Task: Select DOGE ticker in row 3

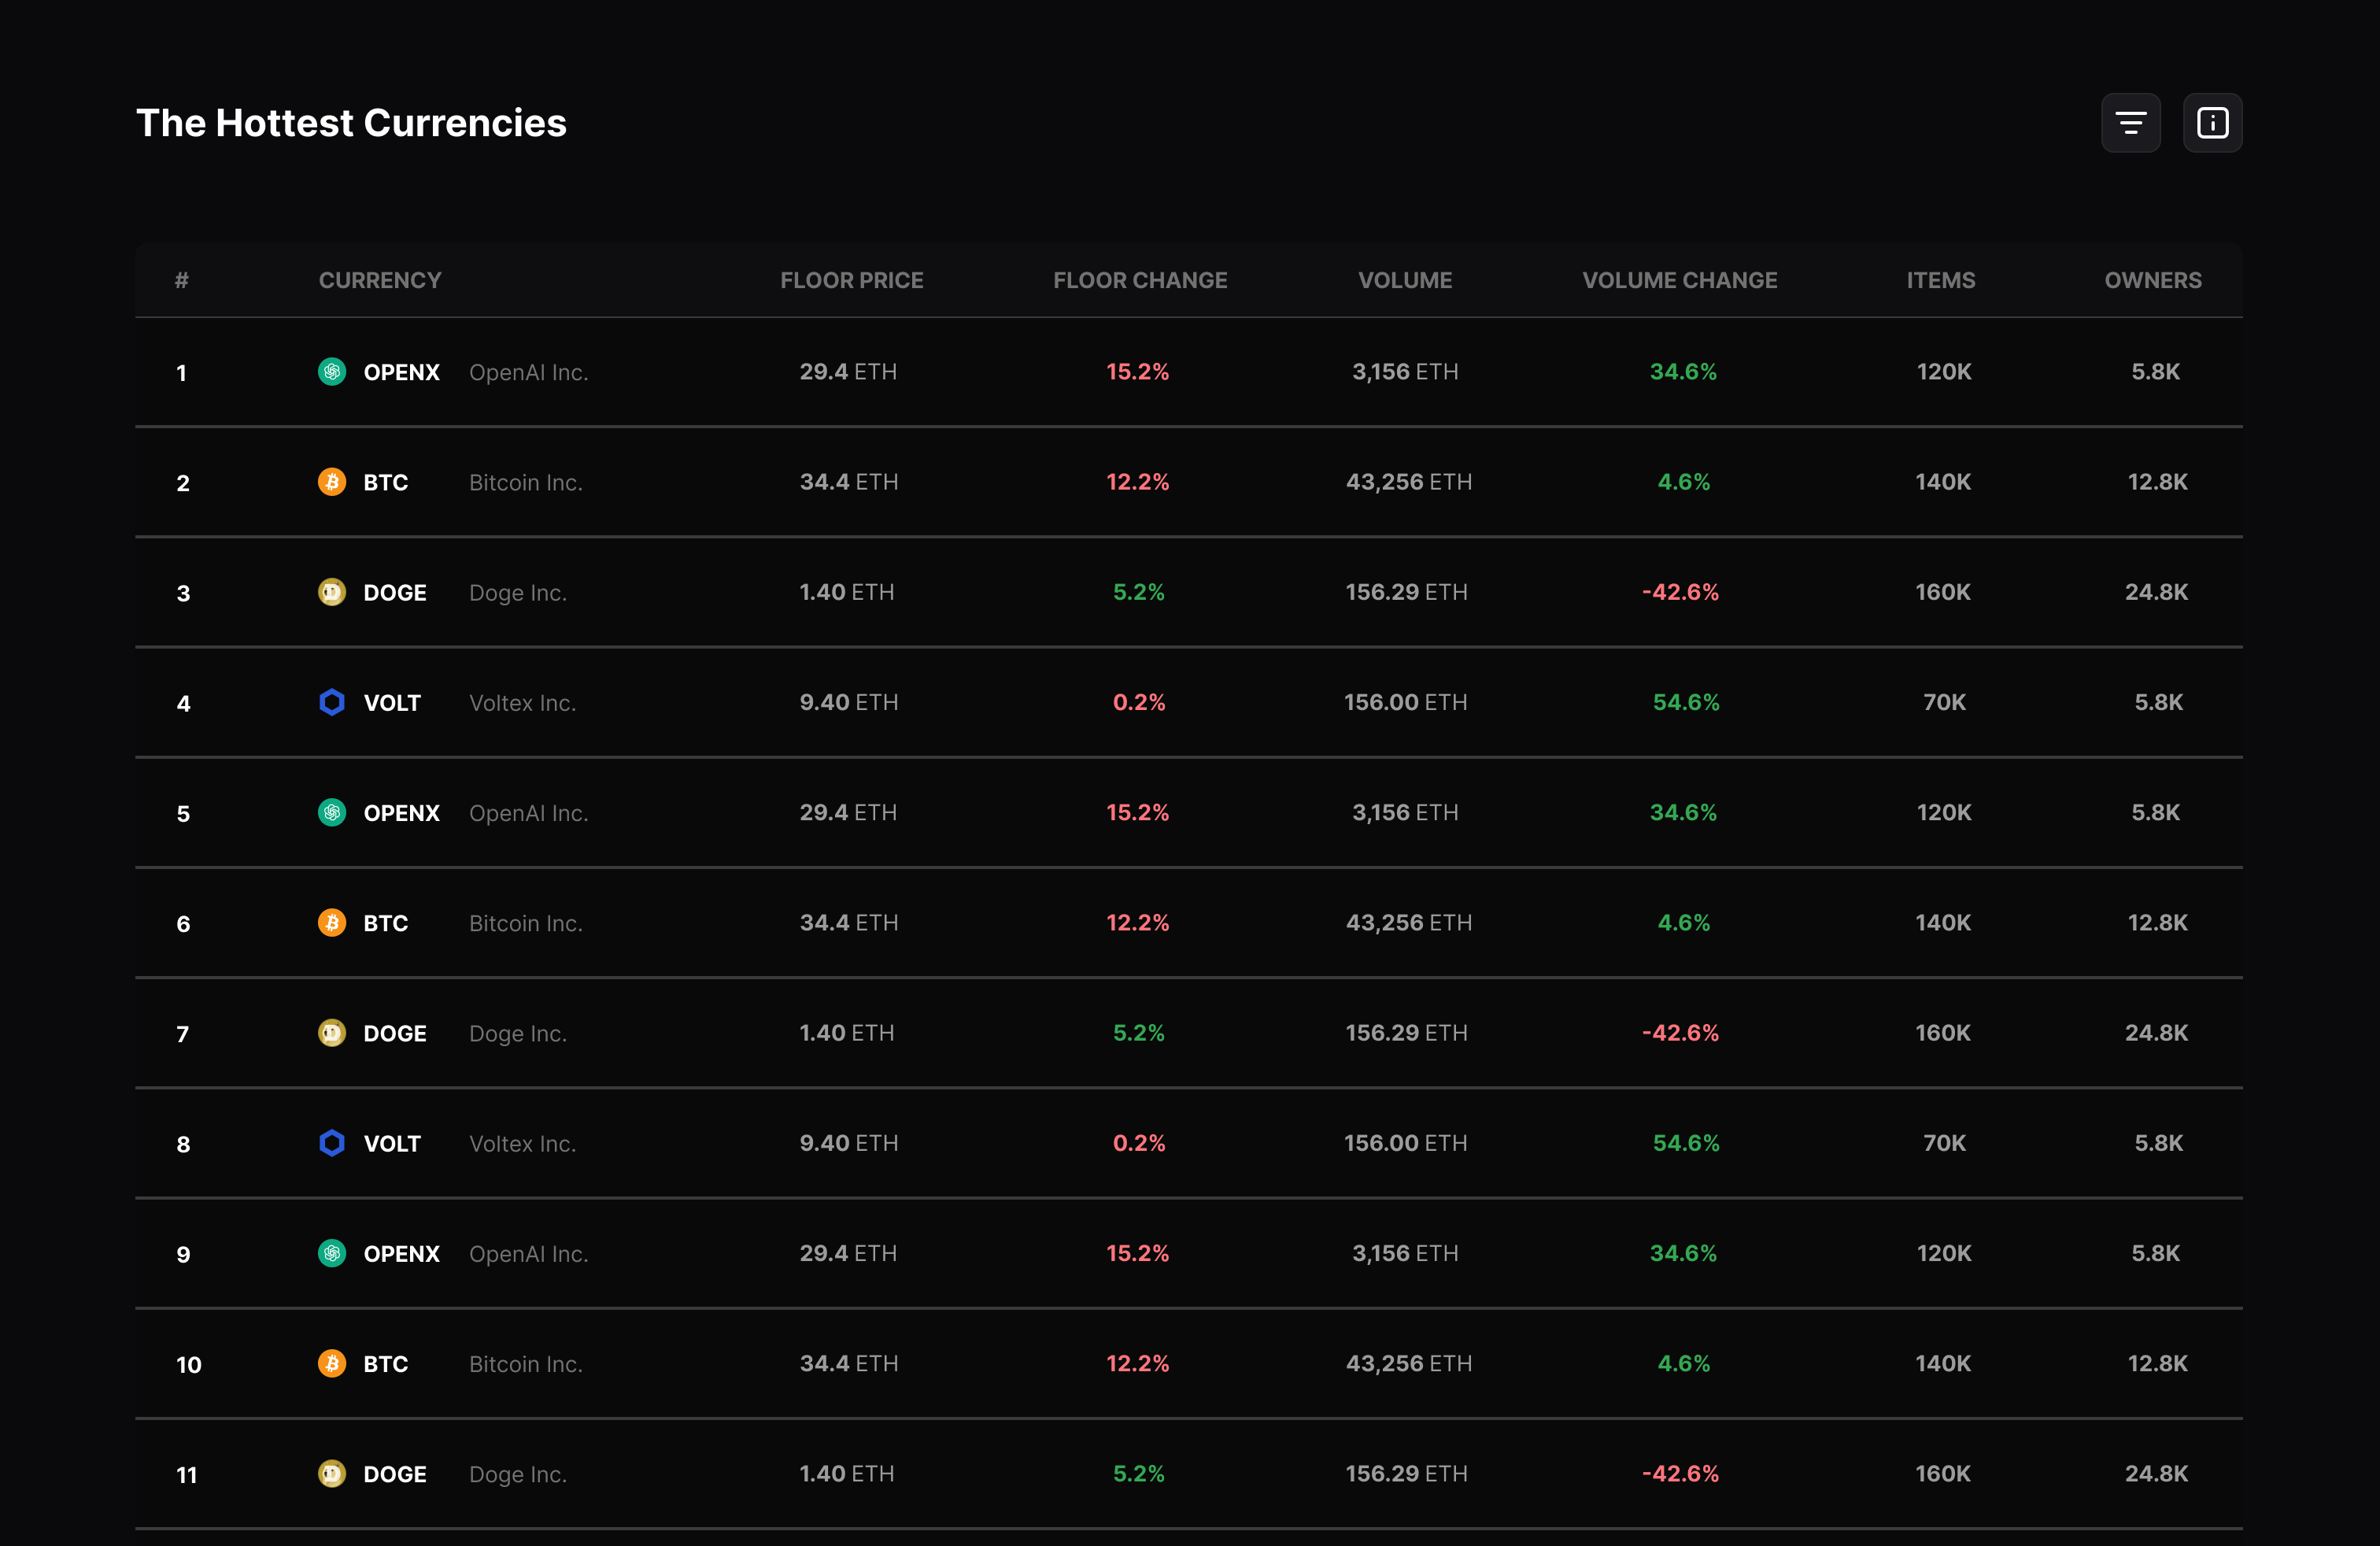Action: click(x=395, y=592)
